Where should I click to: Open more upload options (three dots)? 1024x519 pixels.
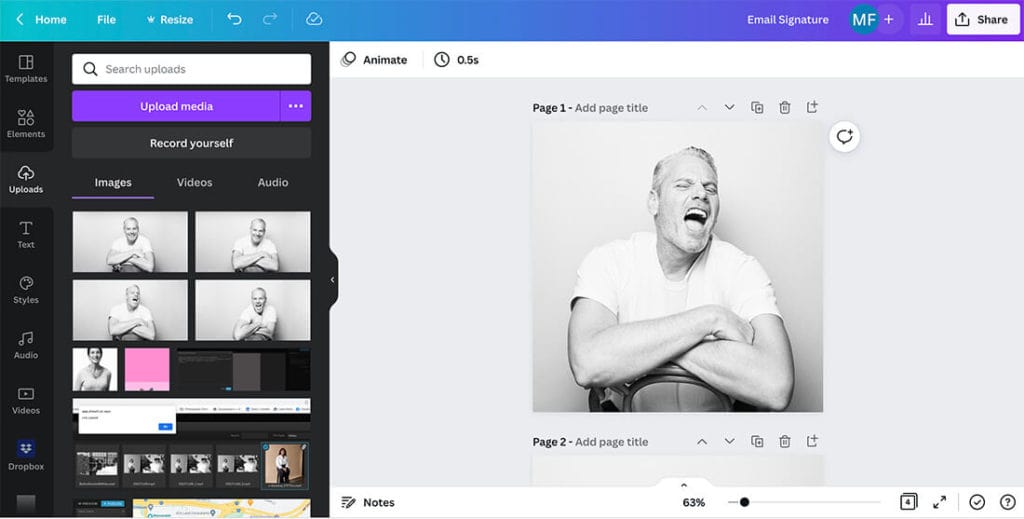[296, 106]
